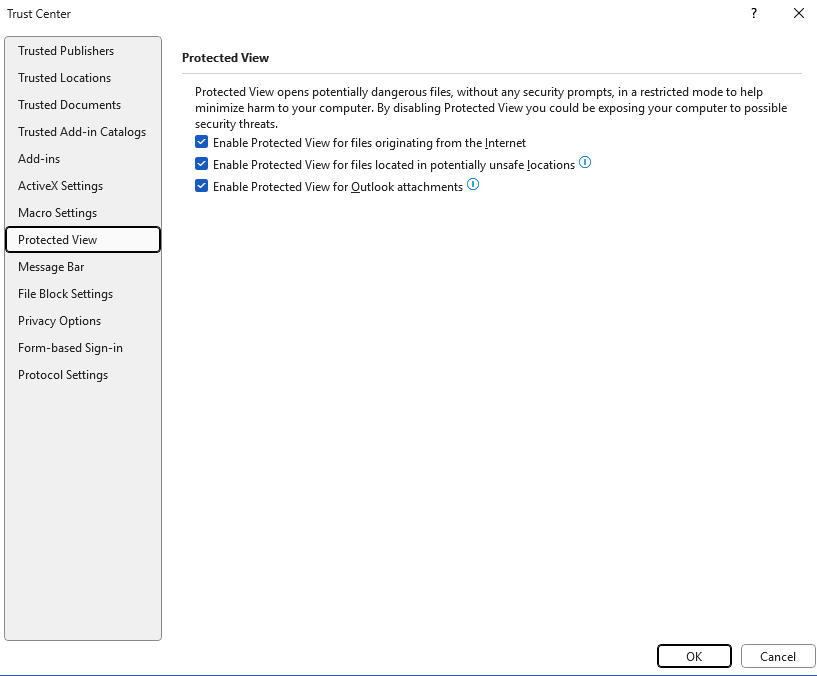Close the Trust Center dialog
Image resolution: width=817 pixels, height=676 pixels.
799,14
